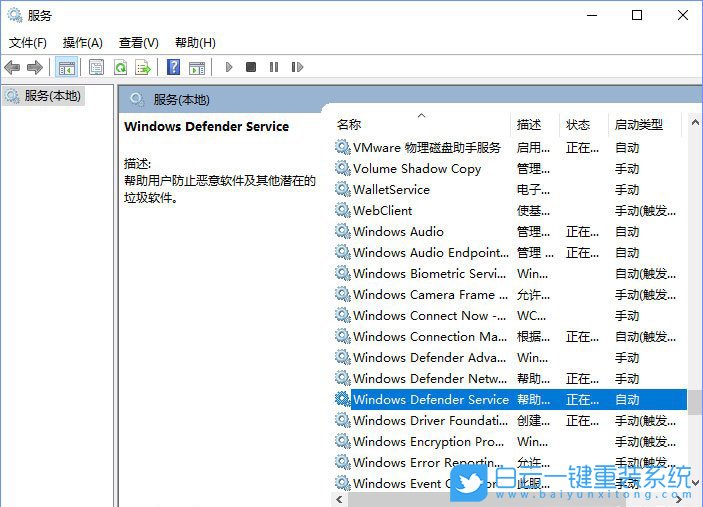This screenshot has height=507, width=703.
Task: Click the Stop service square icon
Action: 251,67
